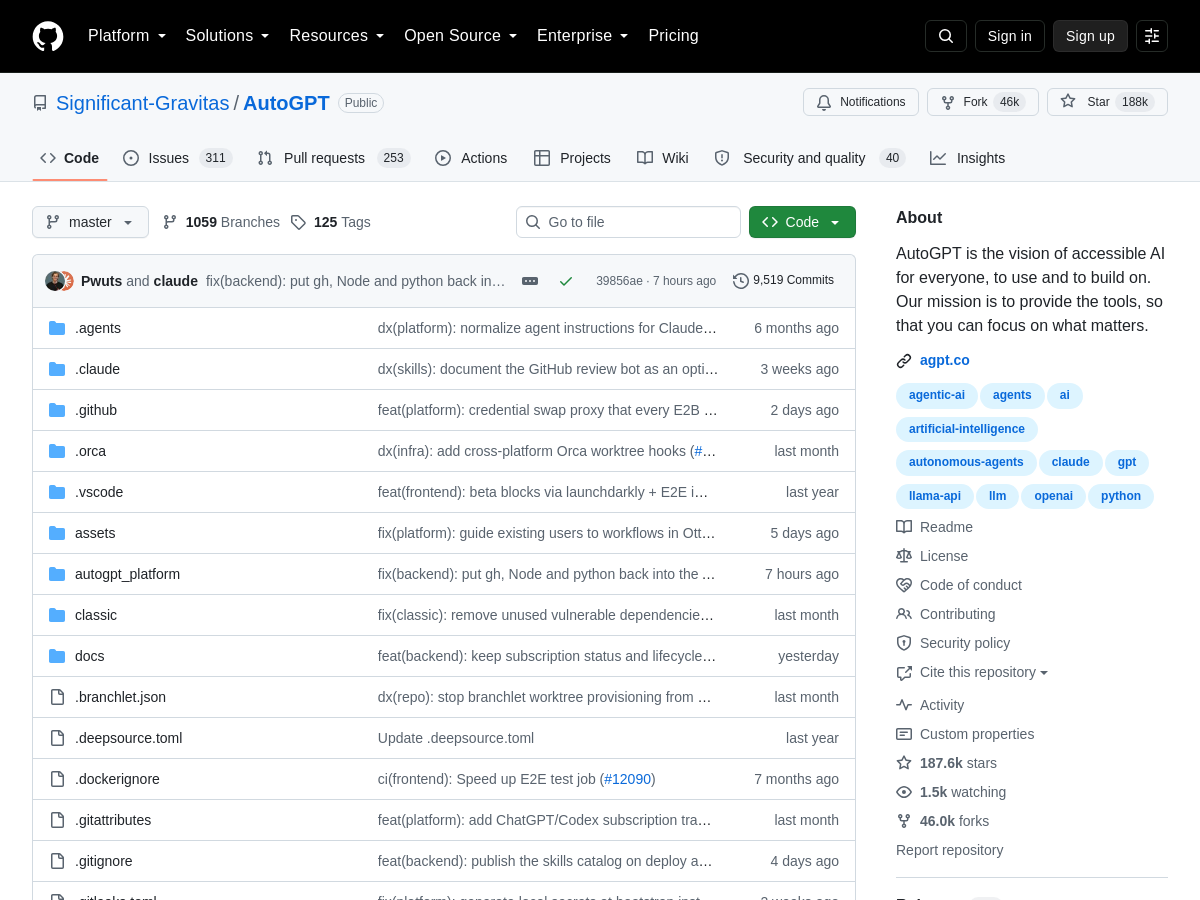This screenshot has height=900, width=1200.
Task: Open the .gitattributes file
Action: pyautogui.click(x=113, y=820)
